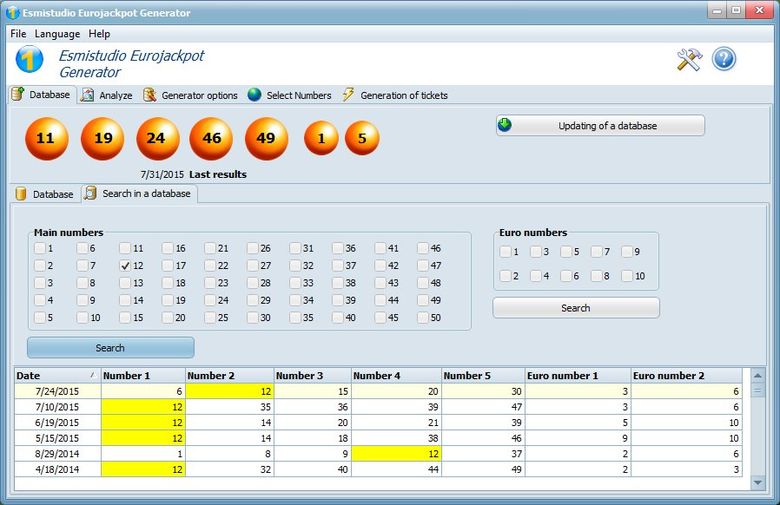Click the Search button under Main numbers

coord(110,348)
